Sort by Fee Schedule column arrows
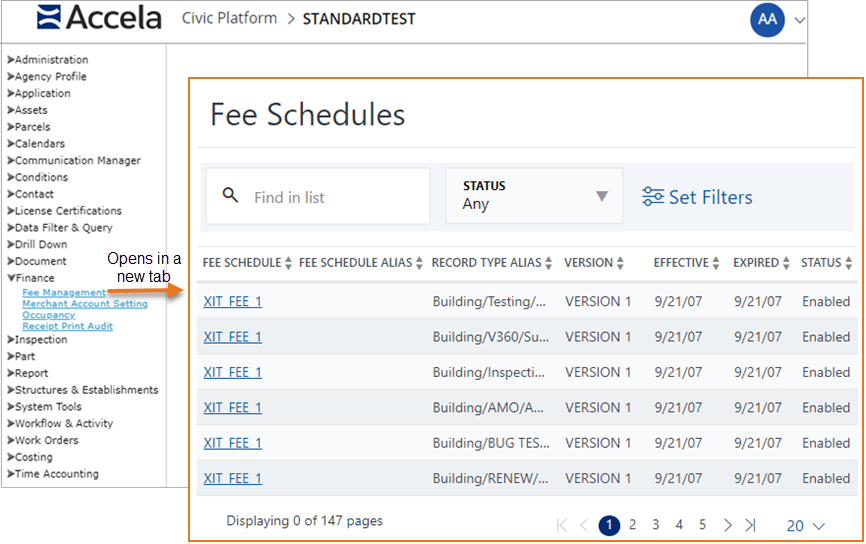Image resolution: width=866 pixels, height=544 pixels. tap(289, 263)
